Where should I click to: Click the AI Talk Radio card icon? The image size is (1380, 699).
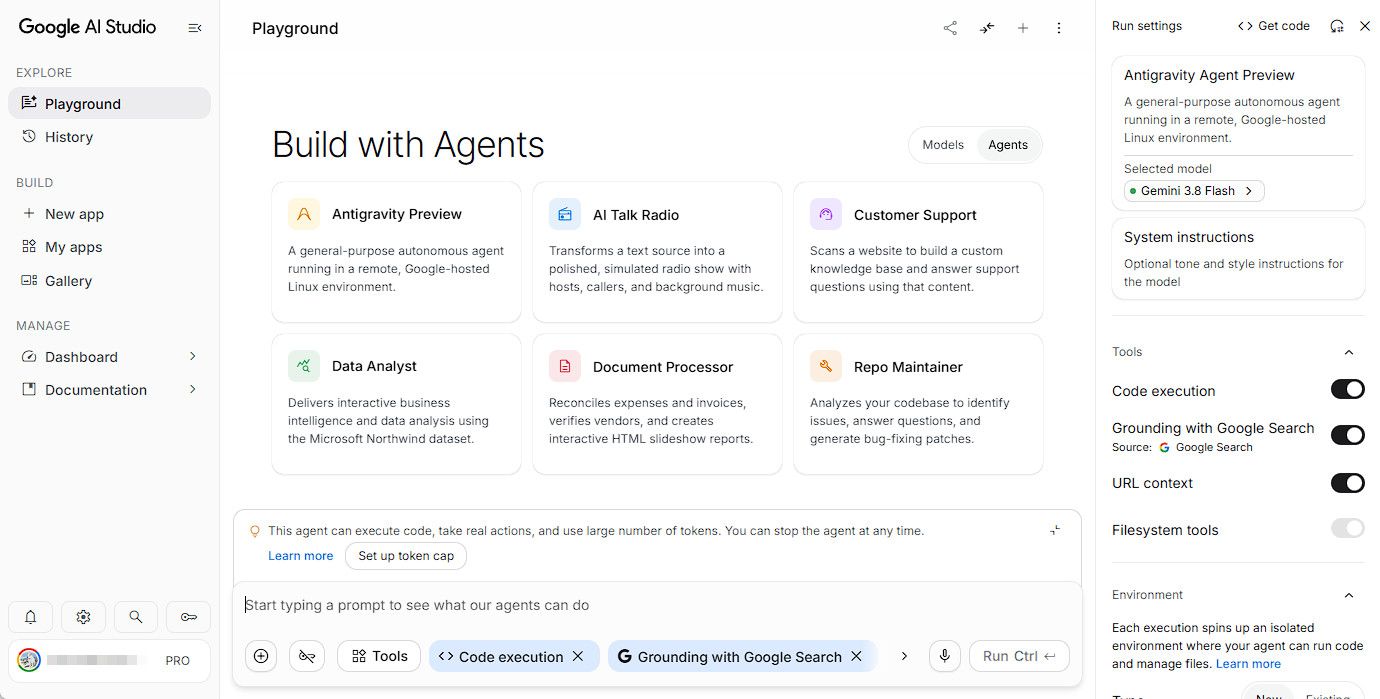(565, 214)
